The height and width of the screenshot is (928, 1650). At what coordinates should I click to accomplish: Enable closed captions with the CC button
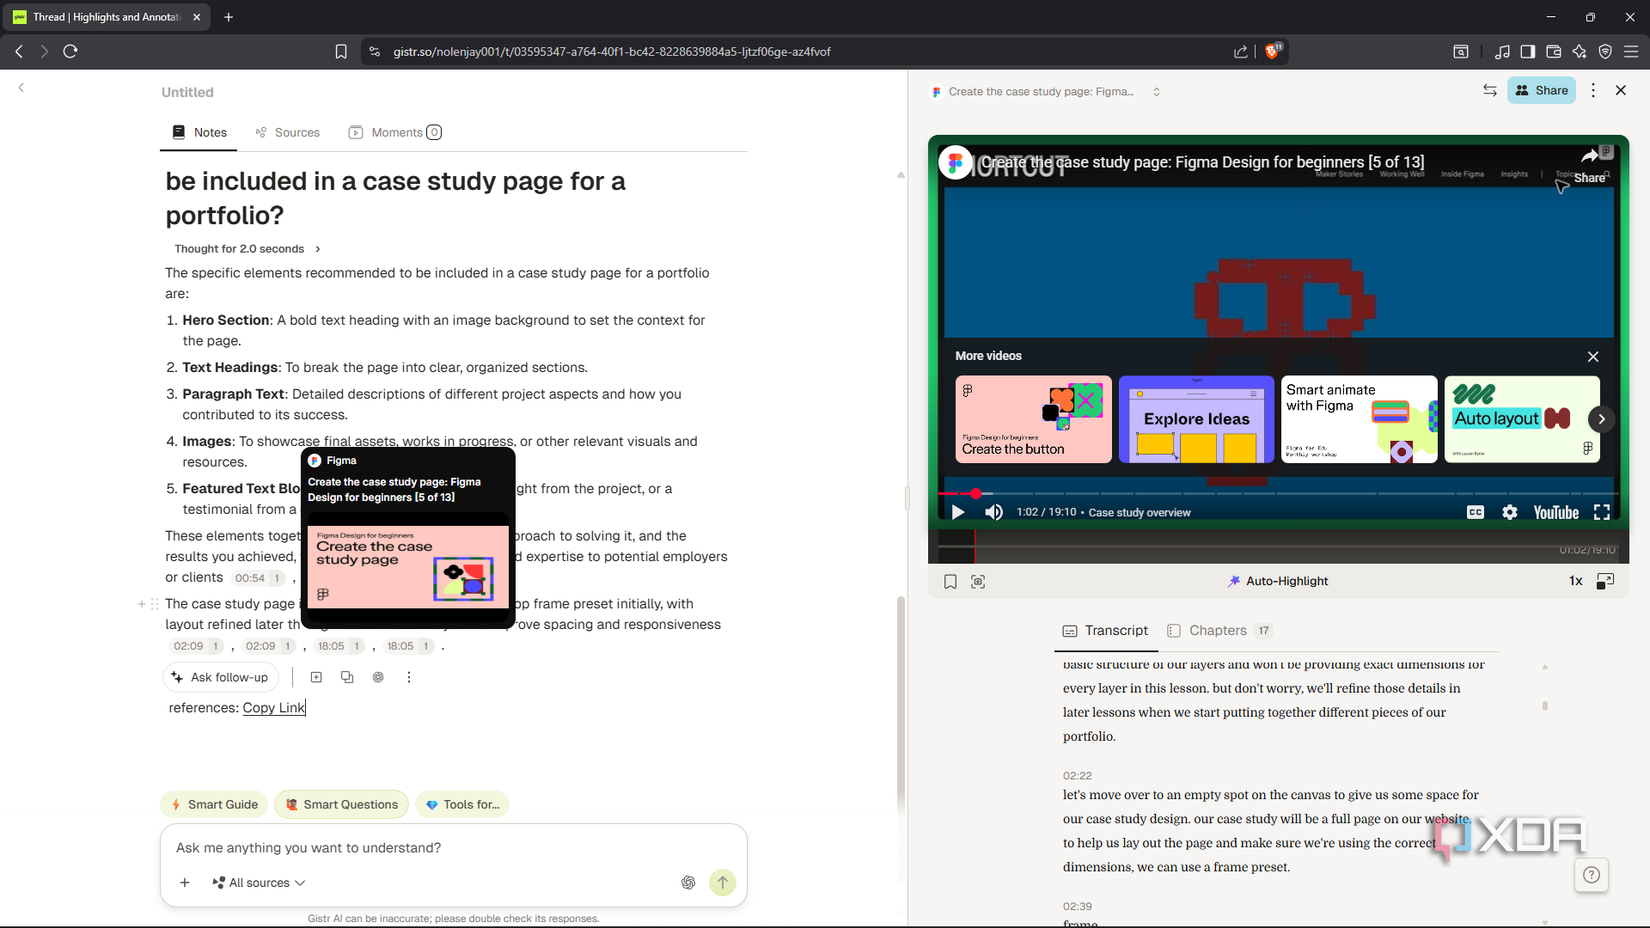click(1474, 511)
